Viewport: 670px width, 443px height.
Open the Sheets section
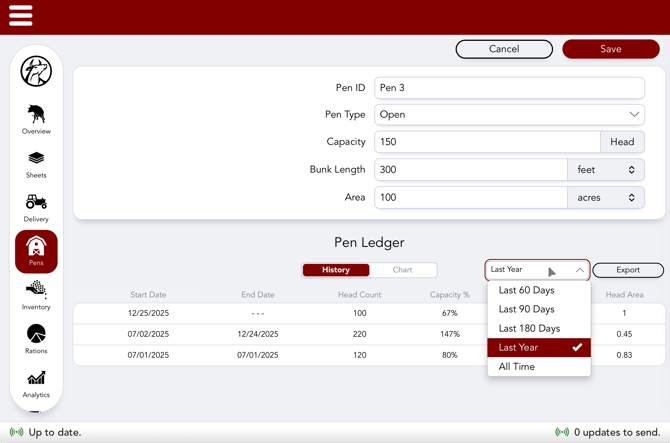click(36, 164)
